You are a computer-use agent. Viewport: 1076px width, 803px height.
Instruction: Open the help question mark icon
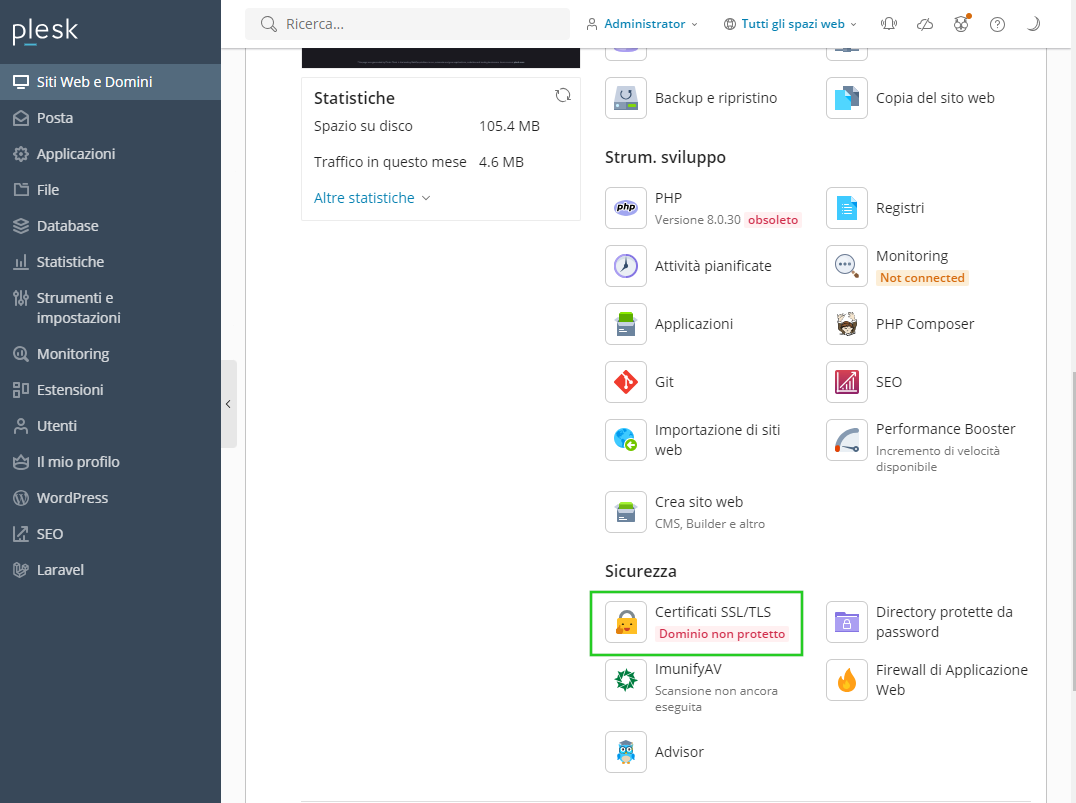pos(997,24)
